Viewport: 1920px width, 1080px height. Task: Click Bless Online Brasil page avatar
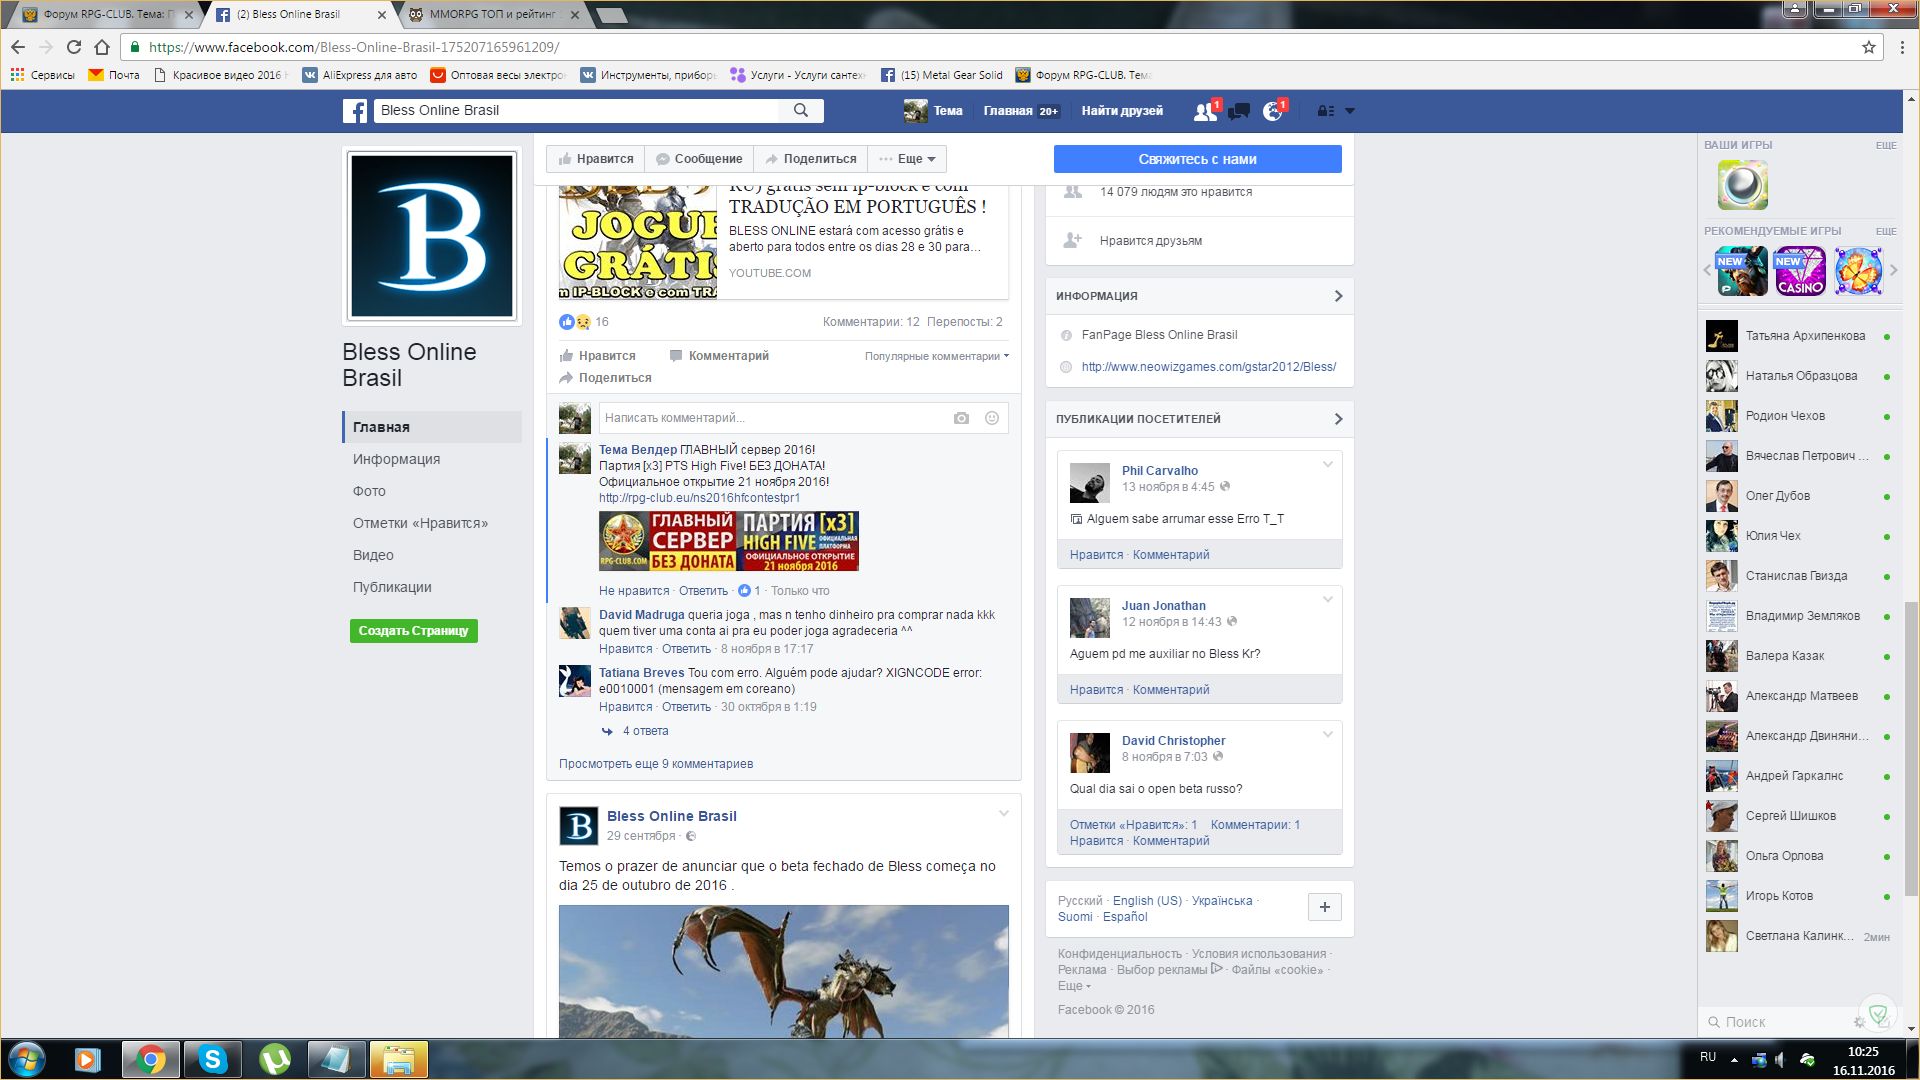[x=432, y=236]
